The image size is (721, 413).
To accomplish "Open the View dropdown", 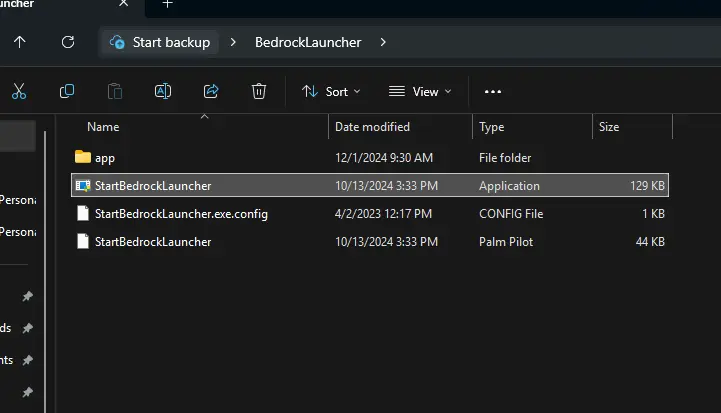I will coord(420,92).
